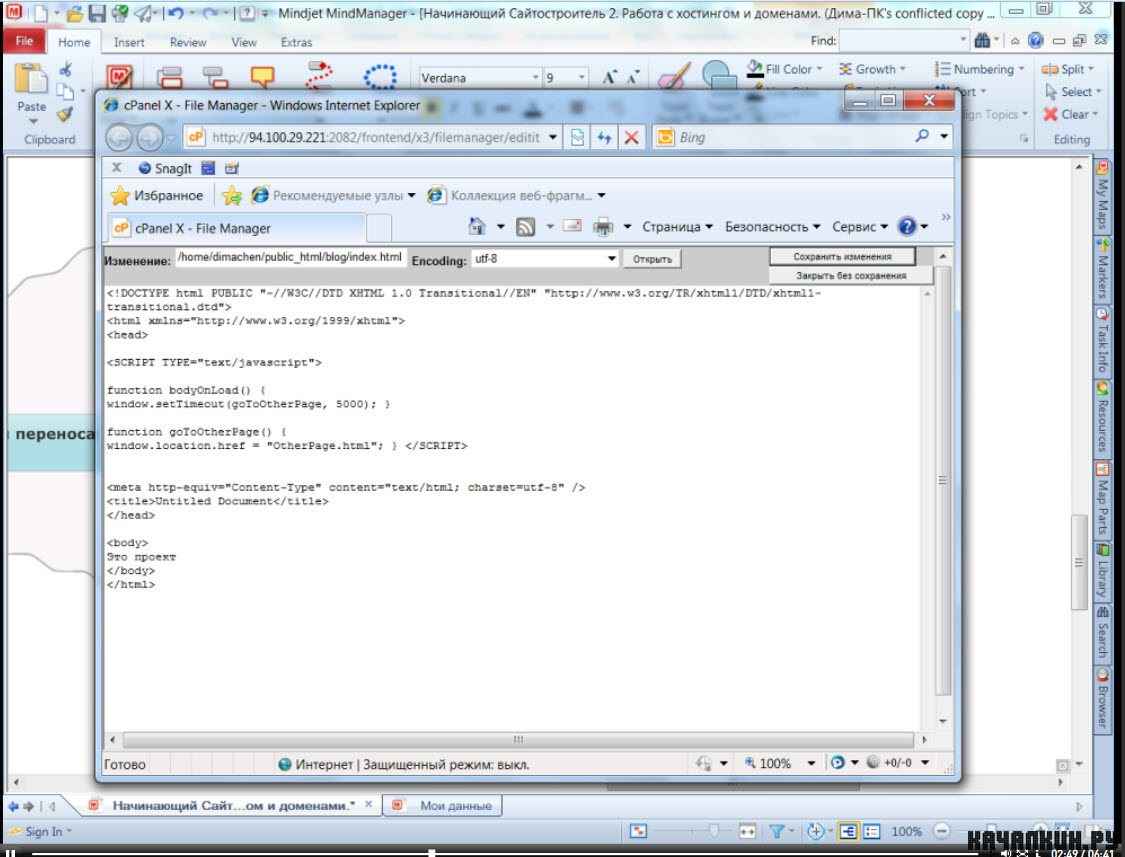Viewport: 1125px width, 857px height.
Task: Open the IE address bar history dropdown
Action: (x=552, y=137)
